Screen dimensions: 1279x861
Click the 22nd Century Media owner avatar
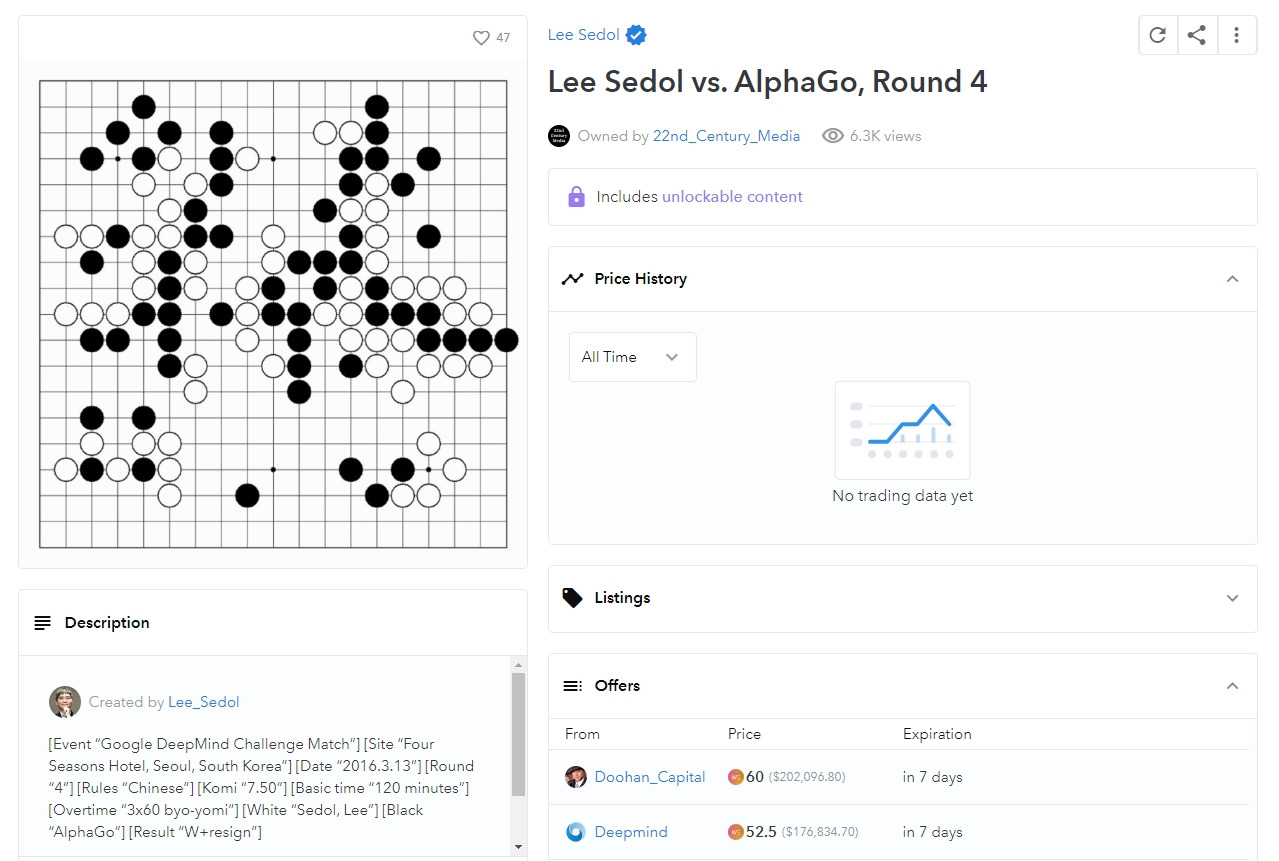coord(559,136)
